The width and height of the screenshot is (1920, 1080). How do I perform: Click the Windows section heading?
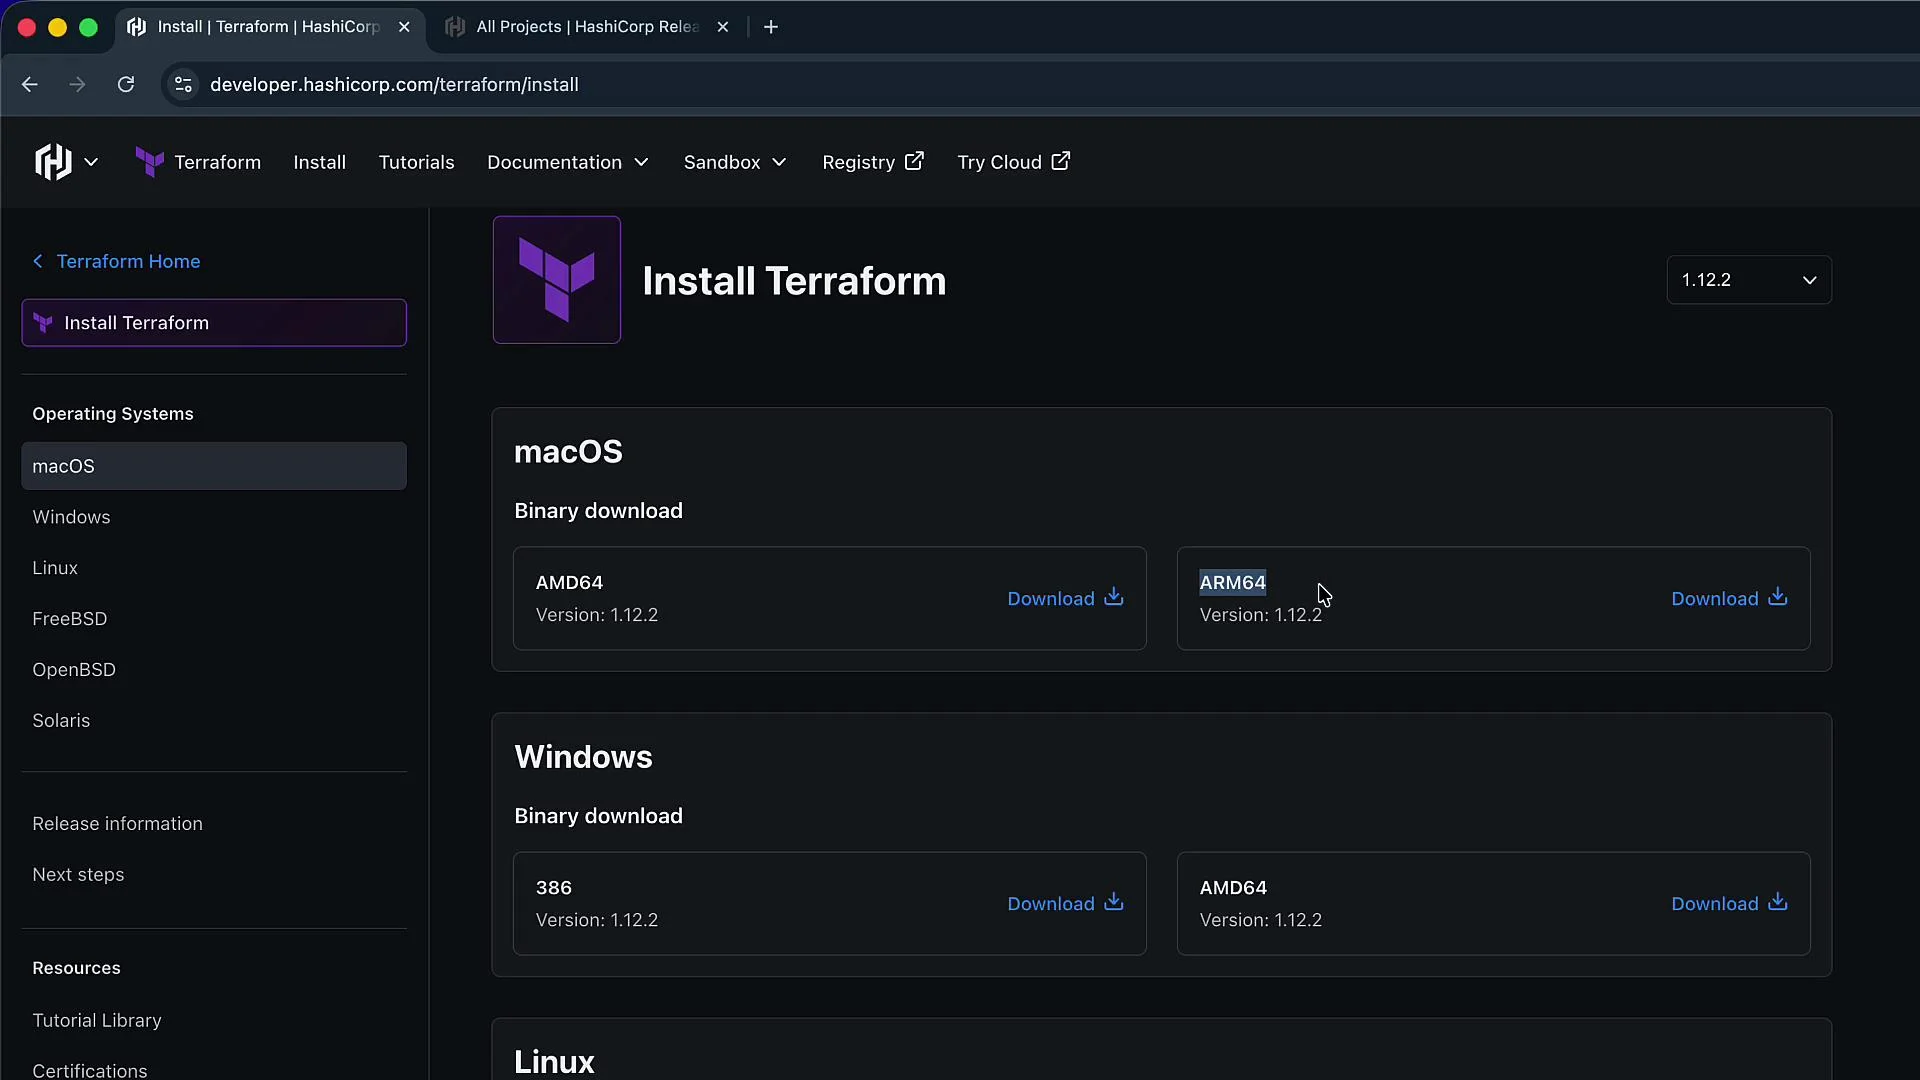[583, 757]
